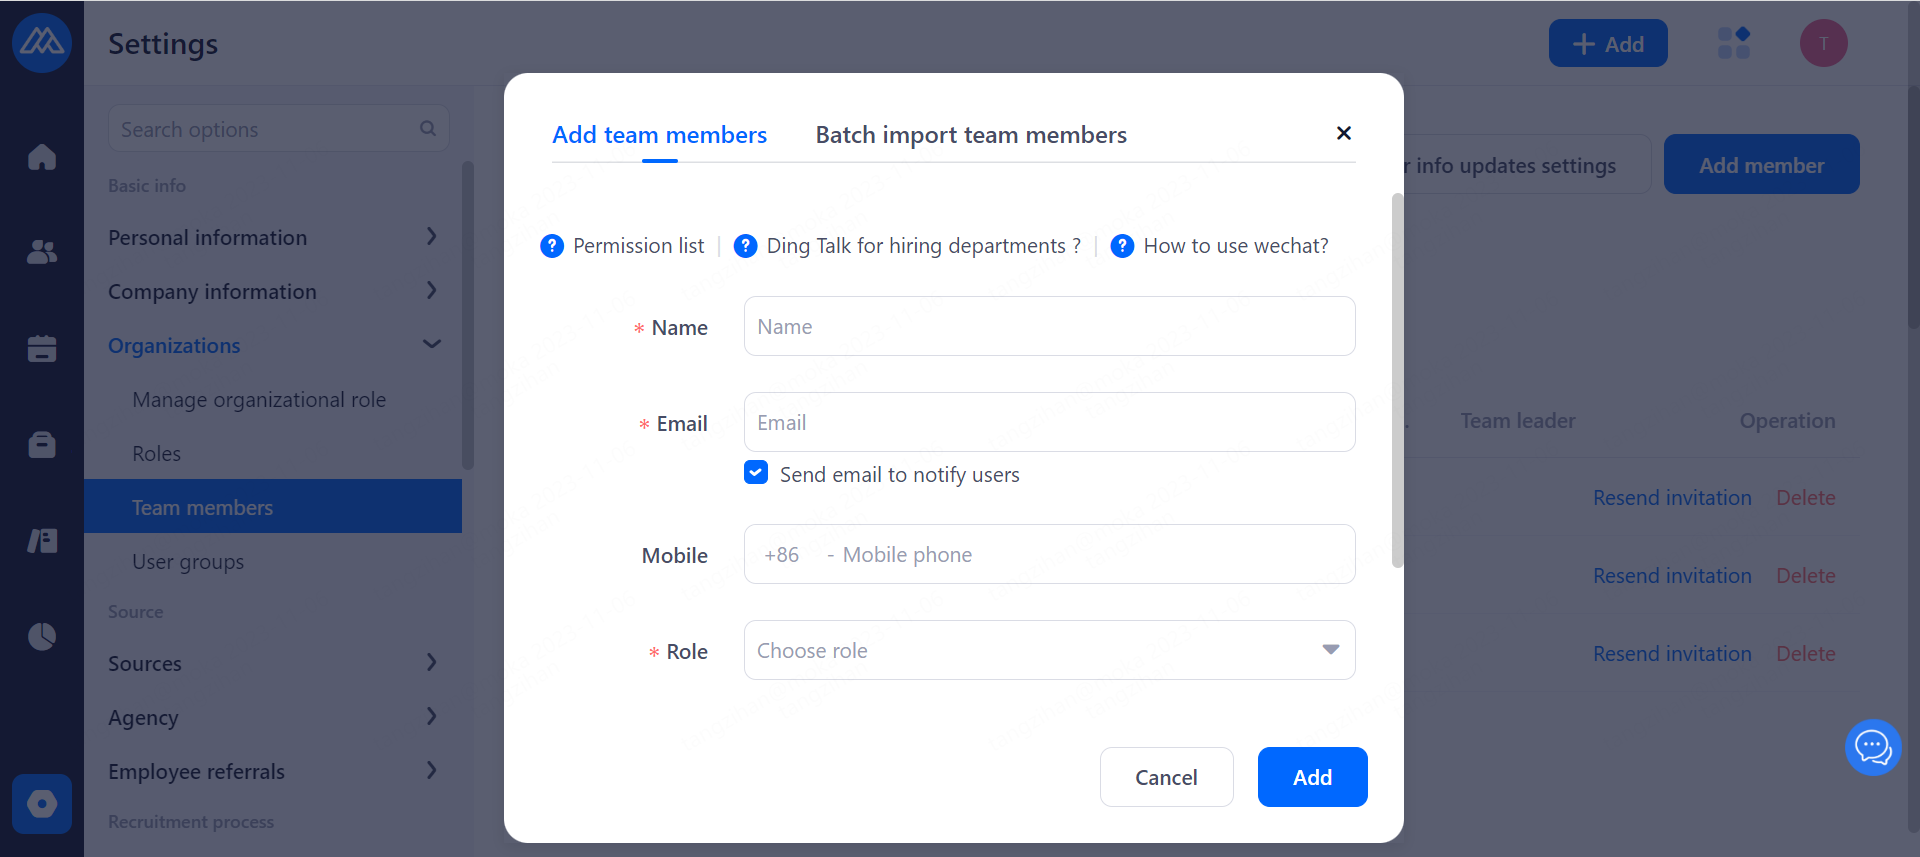1920x857 pixels.
Task: Click the search magnifier in Search options
Action: tap(428, 129)
